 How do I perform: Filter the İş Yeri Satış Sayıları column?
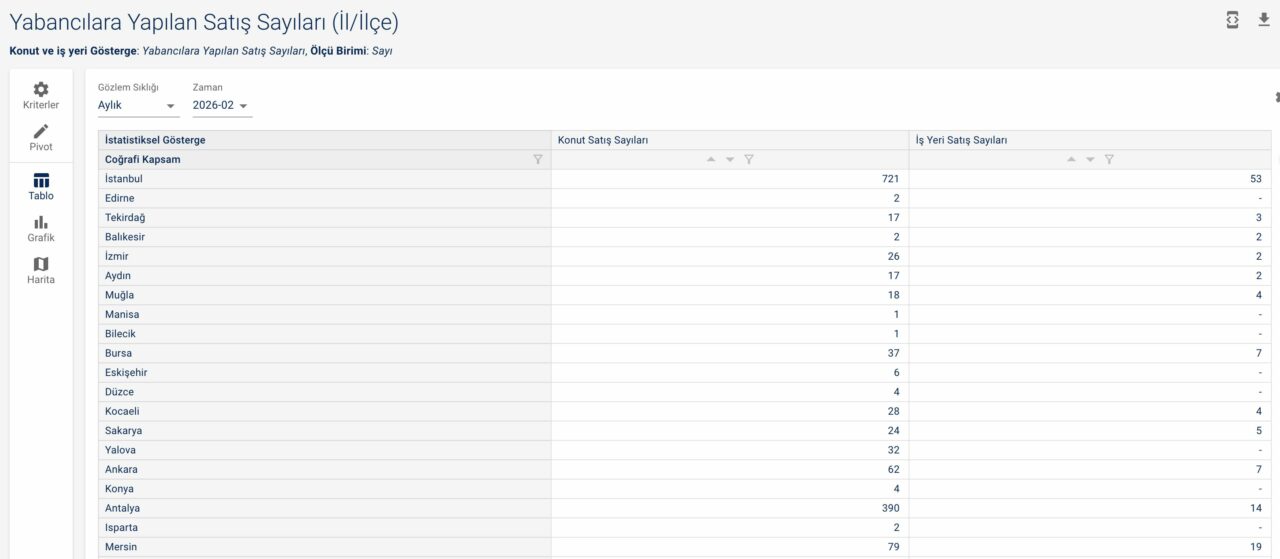[x=1109, y=159]
